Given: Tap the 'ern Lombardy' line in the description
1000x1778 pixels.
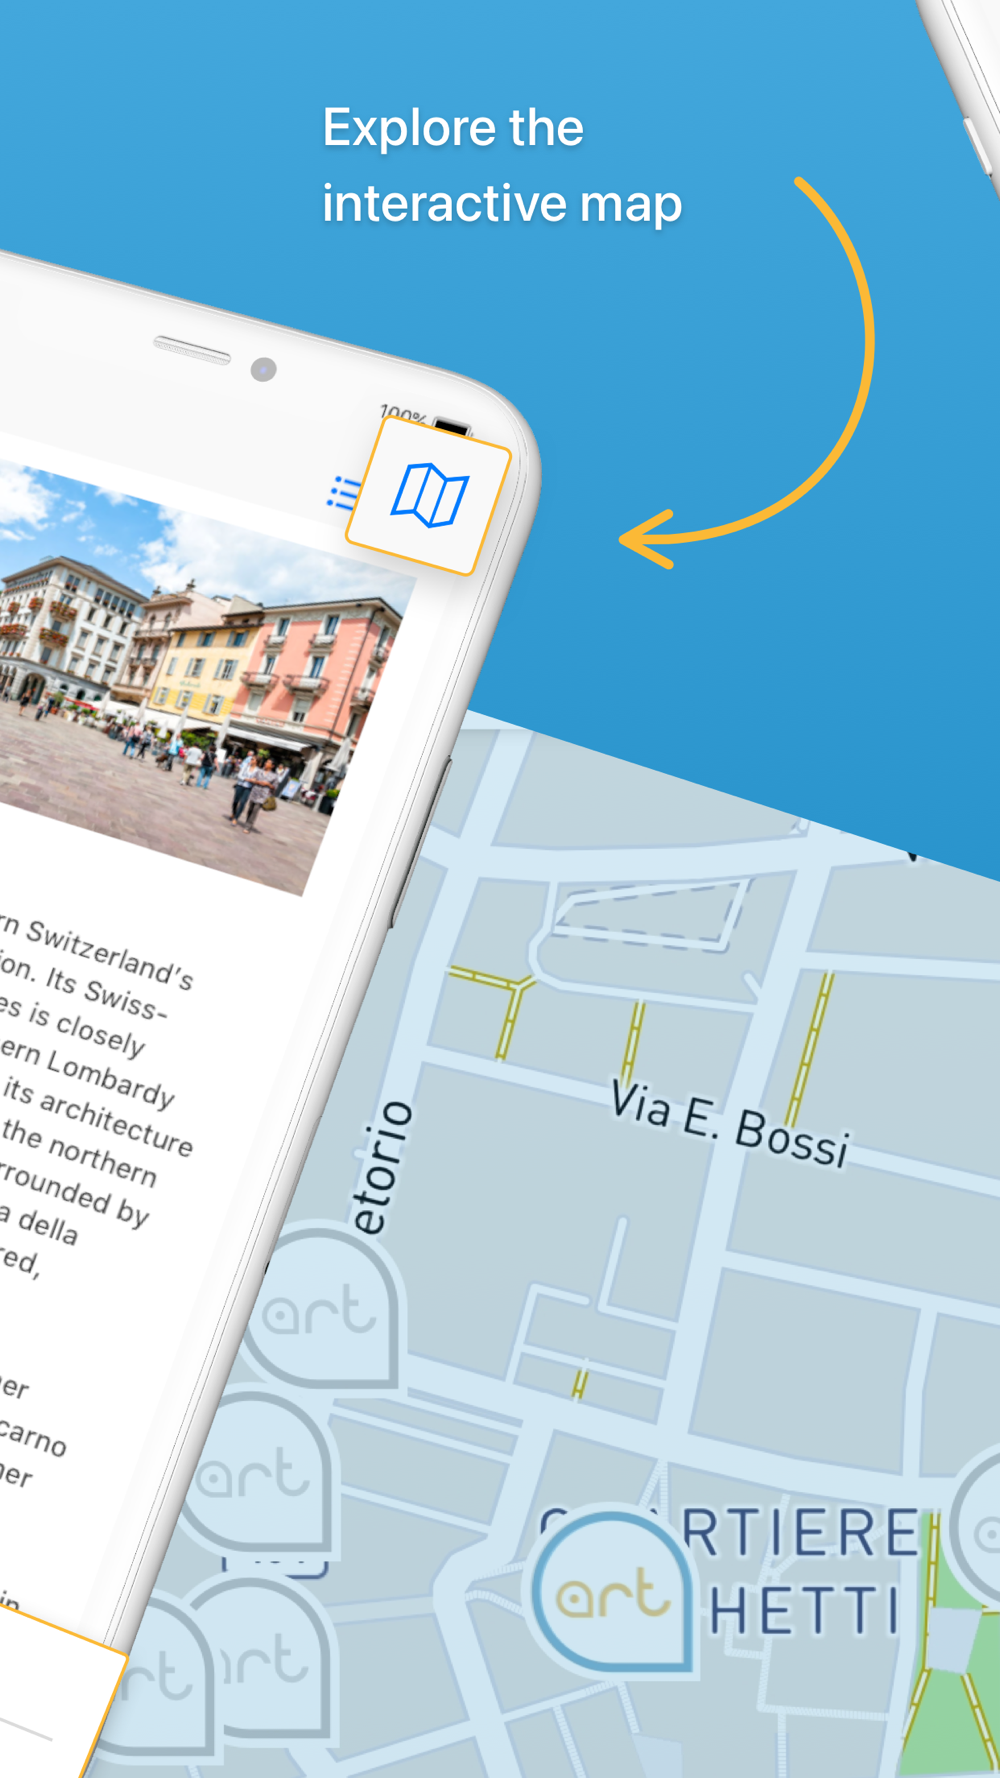Looking at the screenshot, I should tap(88, 1074).
